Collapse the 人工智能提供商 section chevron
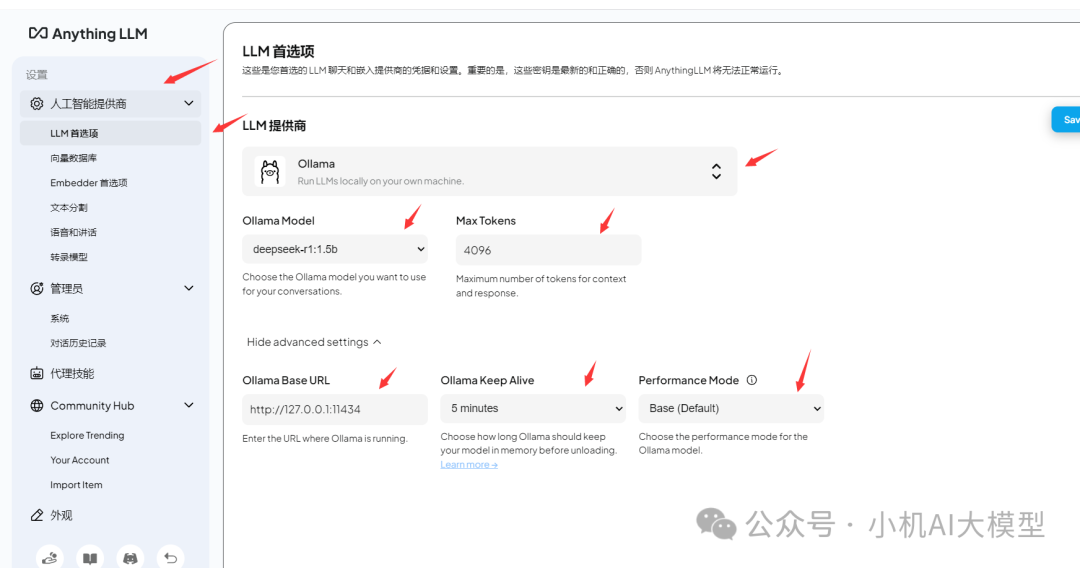Viewport: 1080px width, 568px height. pos(189,103)
